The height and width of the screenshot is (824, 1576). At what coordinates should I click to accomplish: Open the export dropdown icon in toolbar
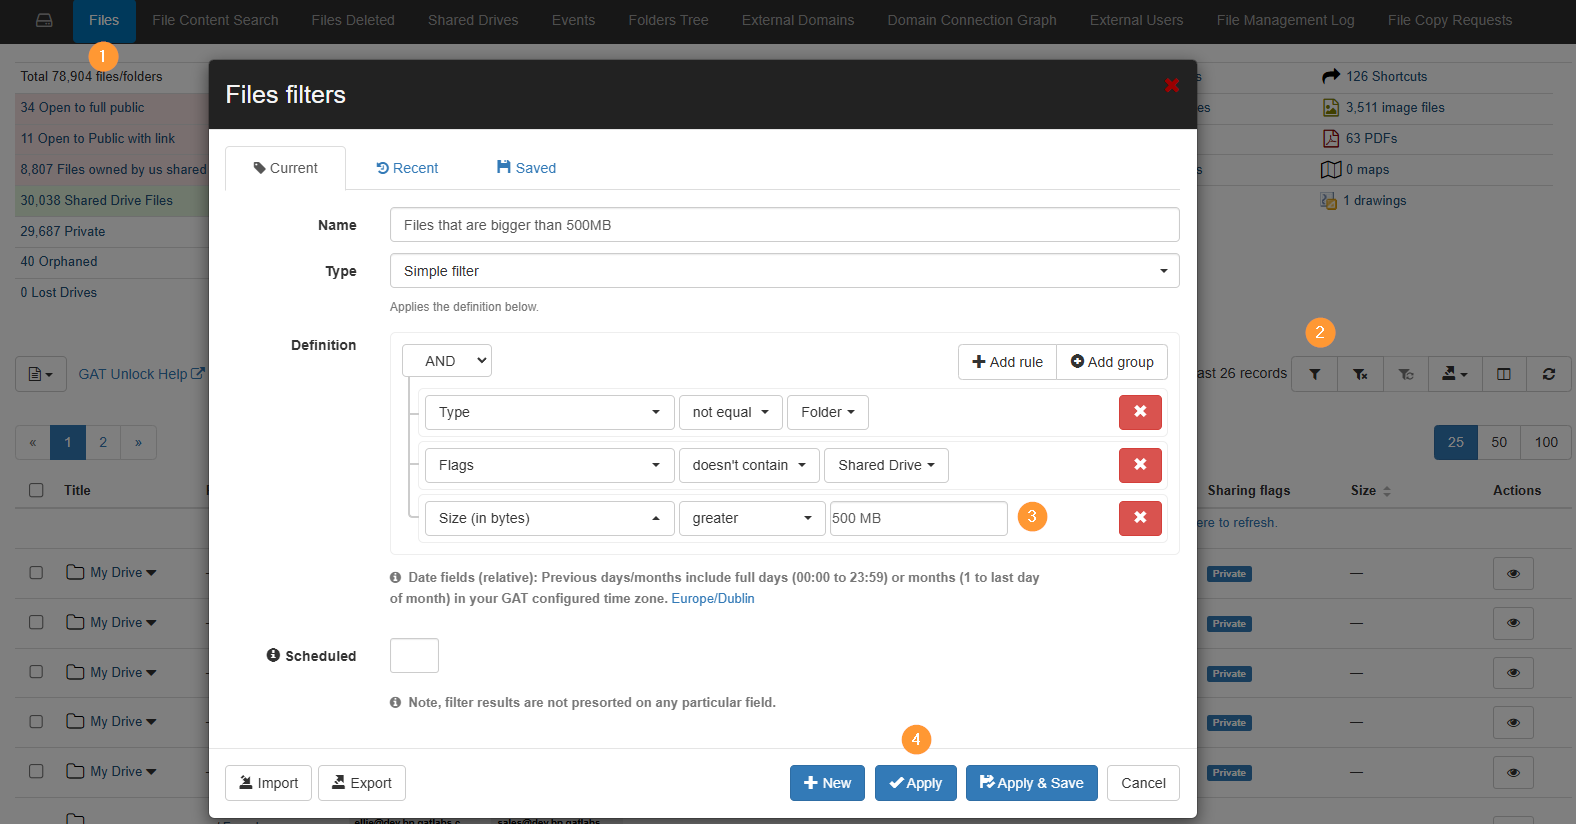coord(1454,374)
